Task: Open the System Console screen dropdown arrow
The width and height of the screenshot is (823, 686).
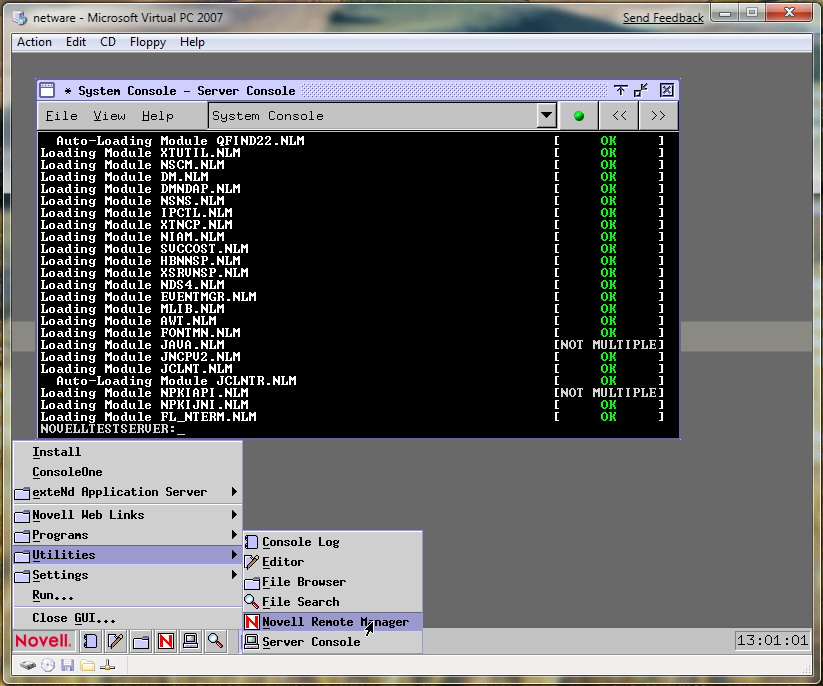Action: point(546,115)
